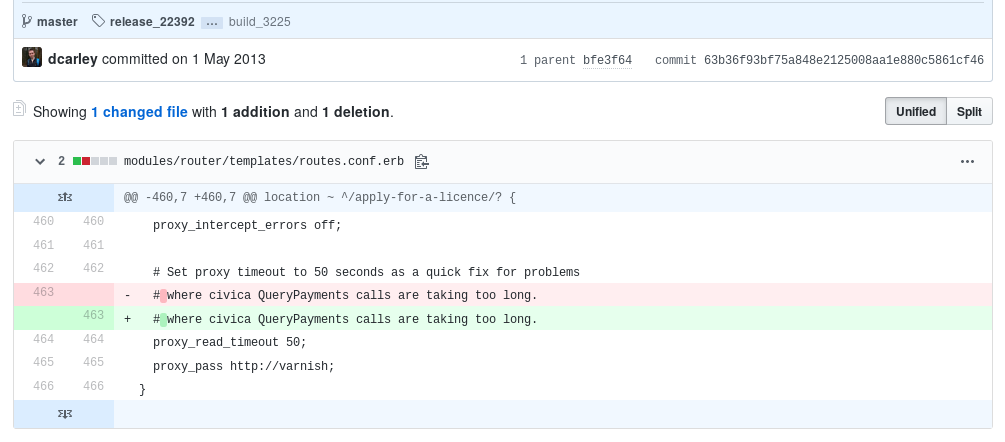The image size is (1005, 442).
Task: Click the proxy_intercept_errors off; line
Action: click(x=247, y=225)
